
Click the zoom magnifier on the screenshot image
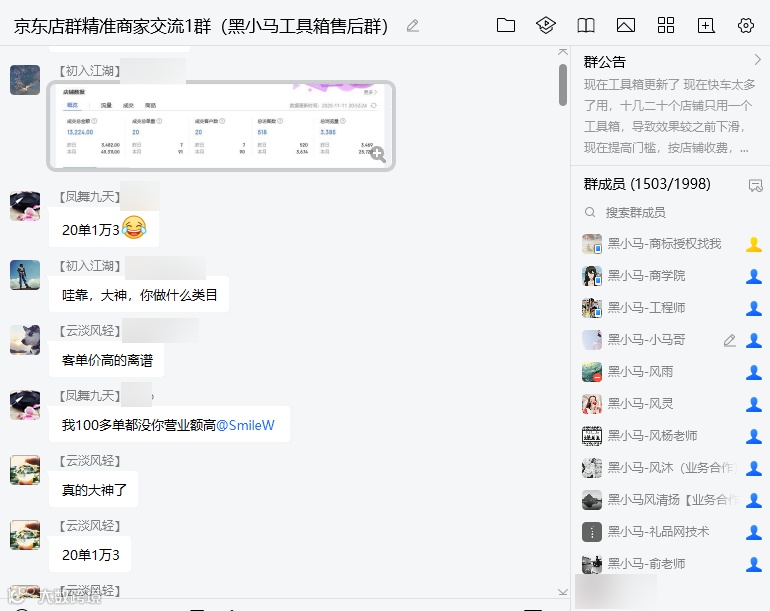(378, 154)
